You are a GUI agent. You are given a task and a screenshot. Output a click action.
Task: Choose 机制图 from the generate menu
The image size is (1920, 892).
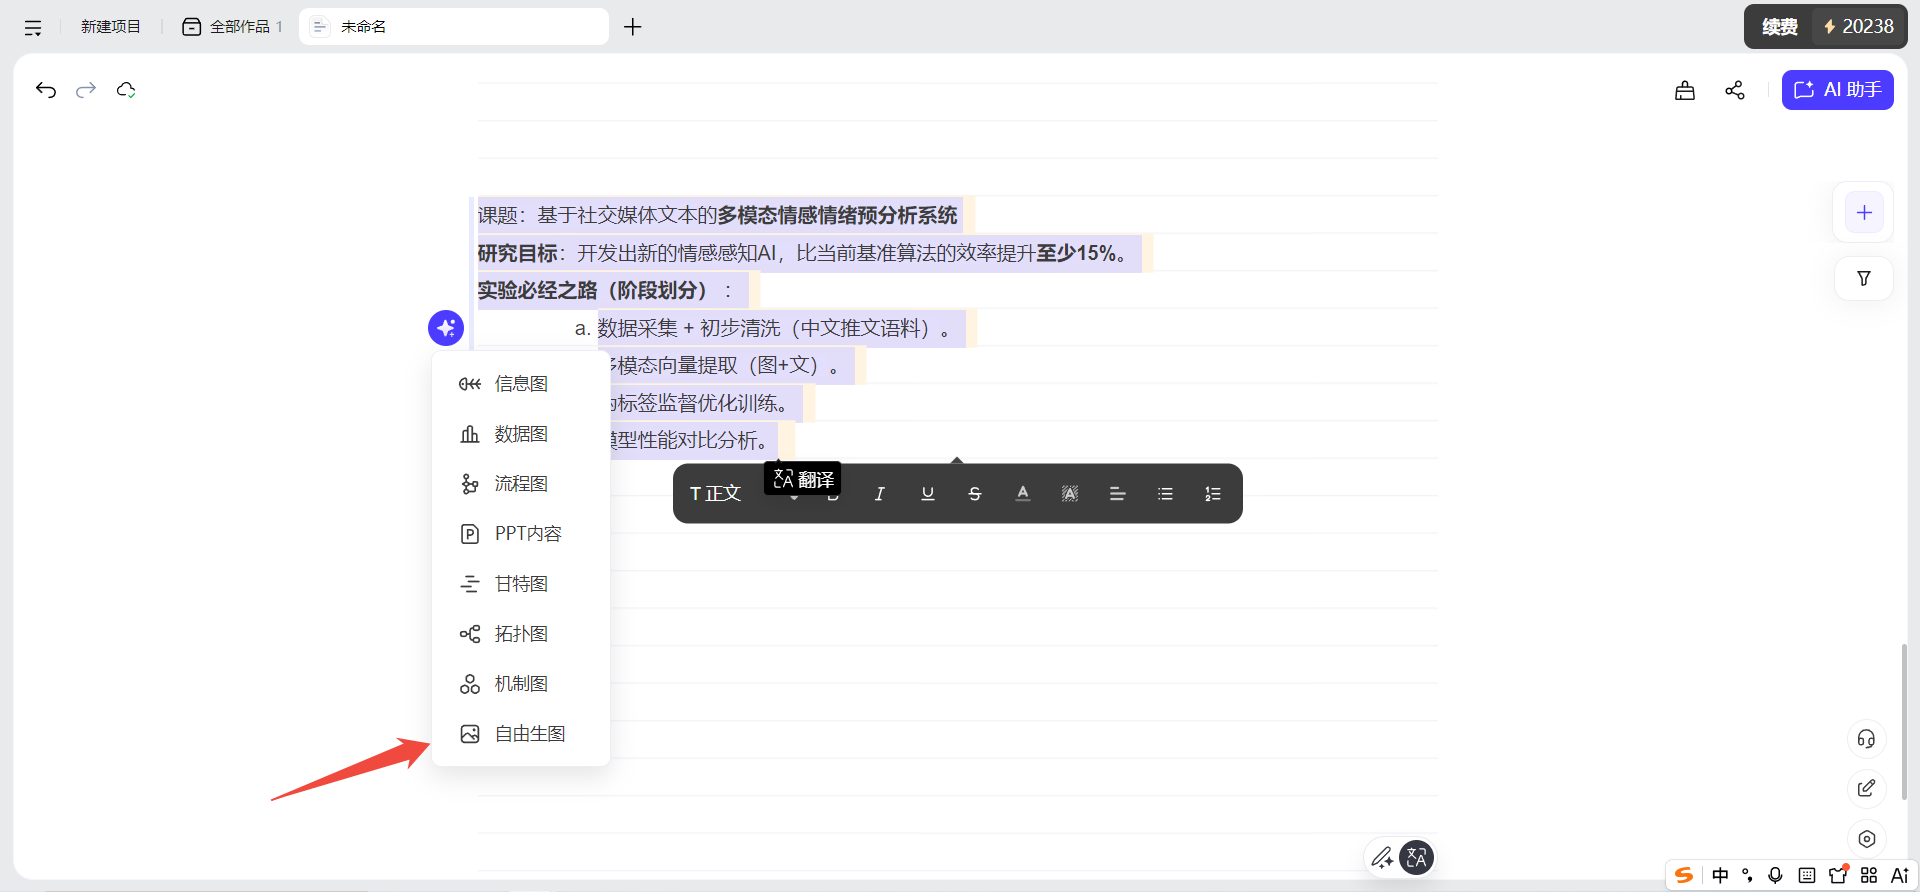tap(521, 684)
